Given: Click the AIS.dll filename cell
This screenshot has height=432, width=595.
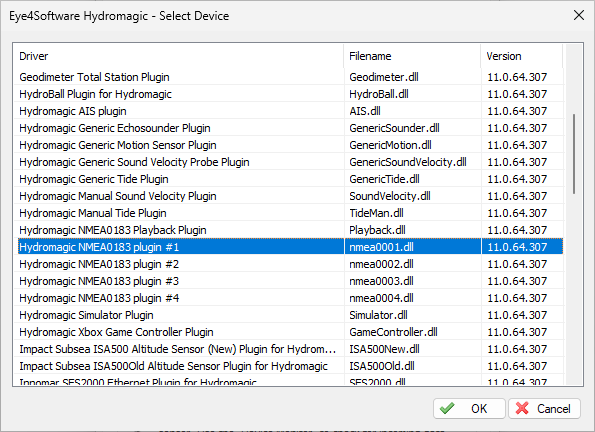Looking at the screenshot, I should tap(413, 111).
